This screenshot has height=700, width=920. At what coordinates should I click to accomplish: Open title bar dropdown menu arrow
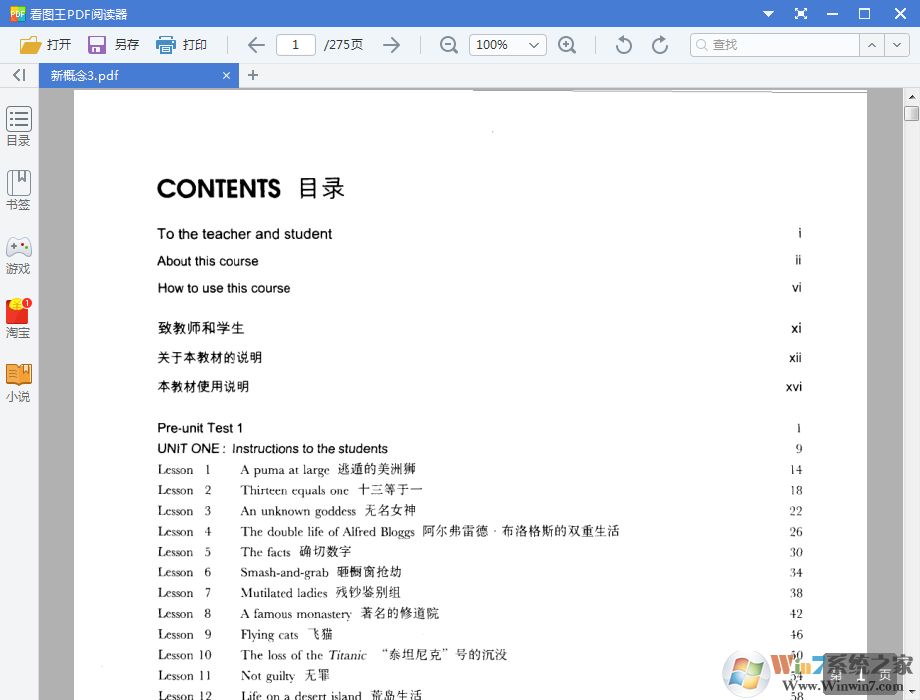pos(768,13)
